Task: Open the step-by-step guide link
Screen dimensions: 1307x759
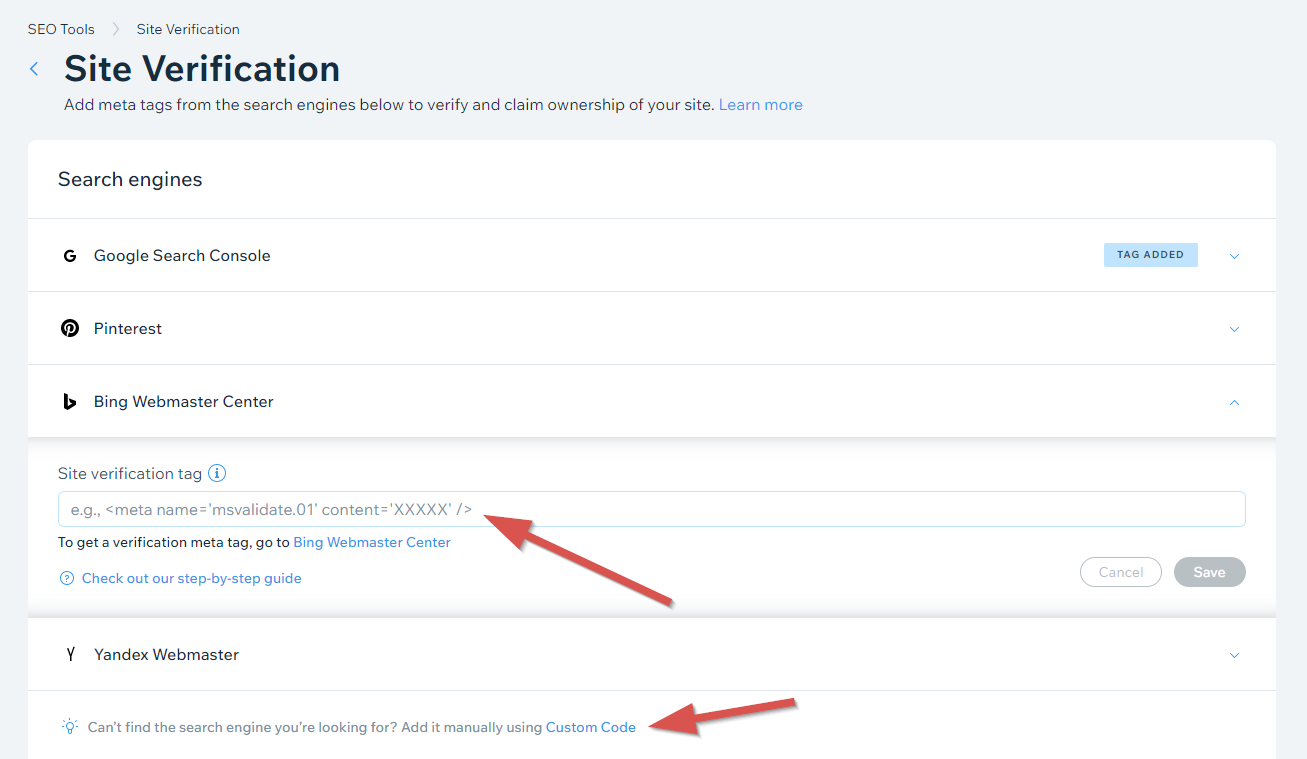Action: [x=191, y=578]
